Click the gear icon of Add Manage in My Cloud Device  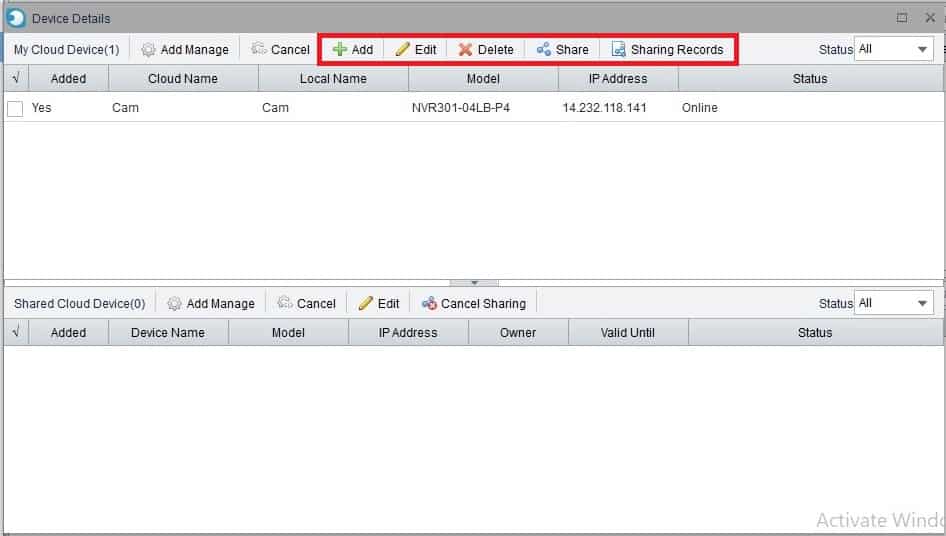(148, 49)
